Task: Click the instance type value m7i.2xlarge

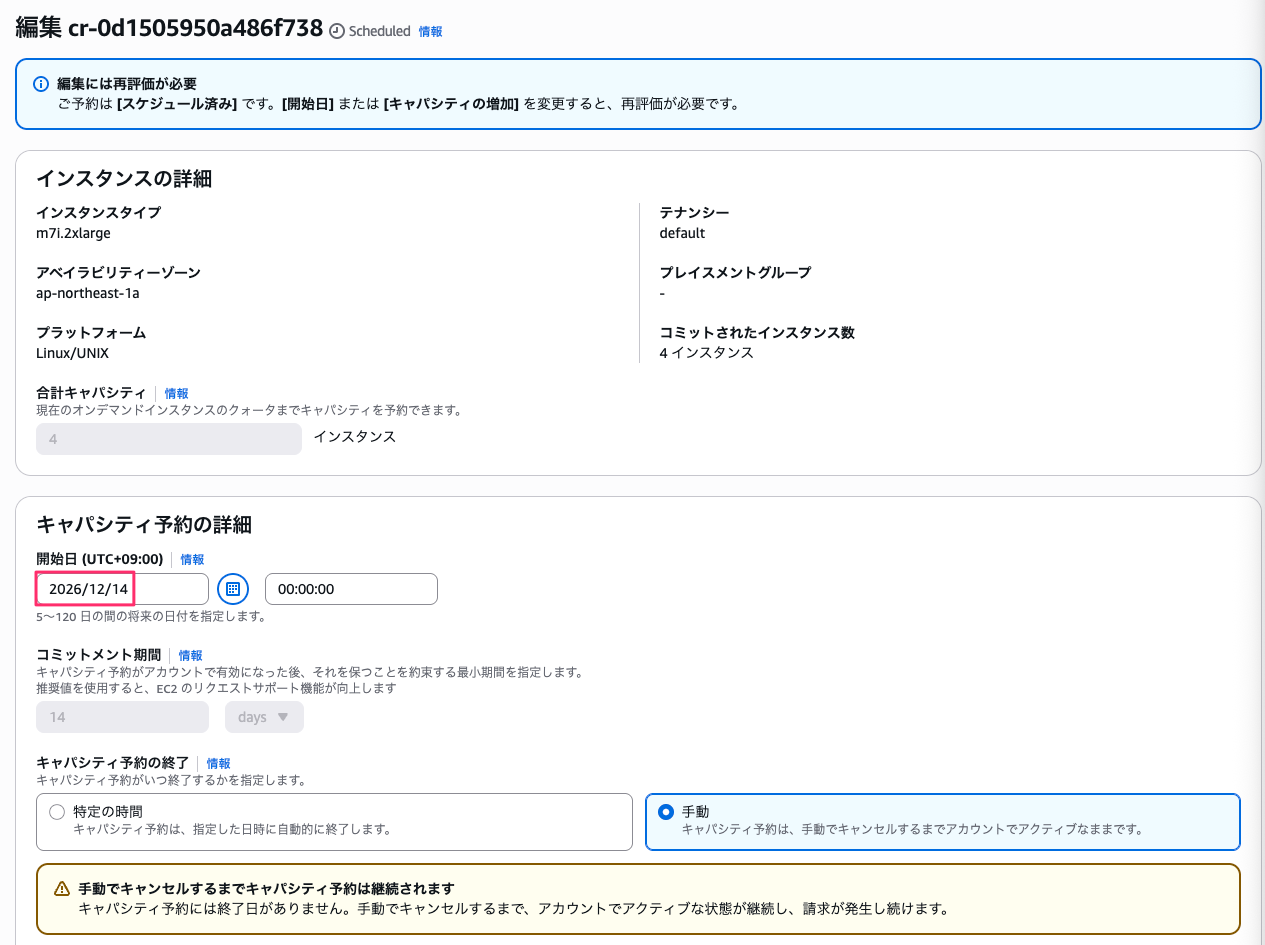Action: point(73,233)
